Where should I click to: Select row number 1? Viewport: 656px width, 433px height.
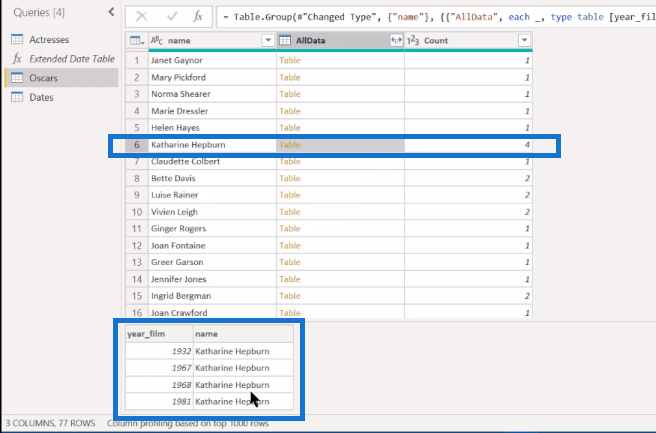click(x=137, y=60)
